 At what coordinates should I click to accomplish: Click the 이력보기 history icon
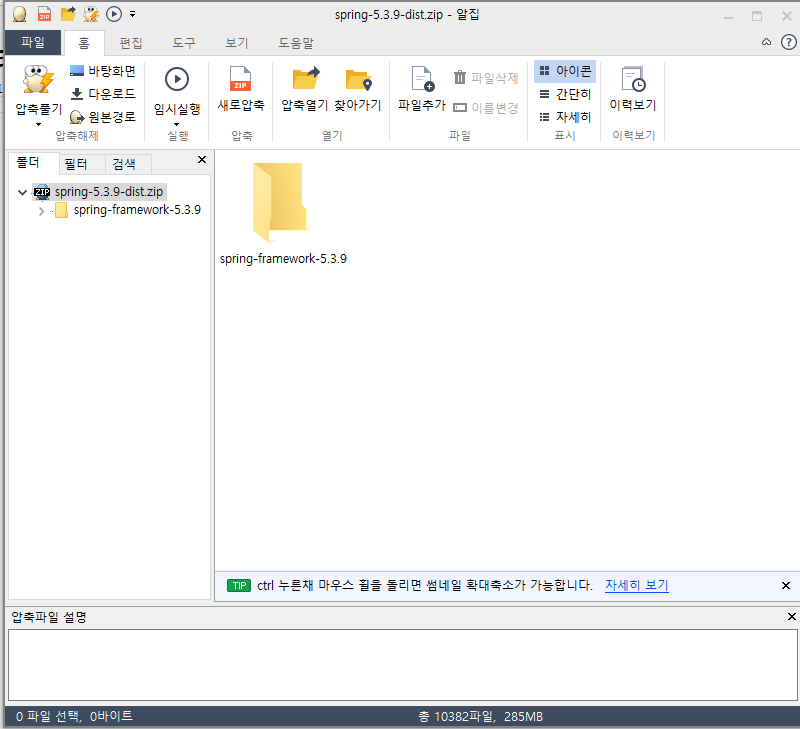(x=633, y=79)
